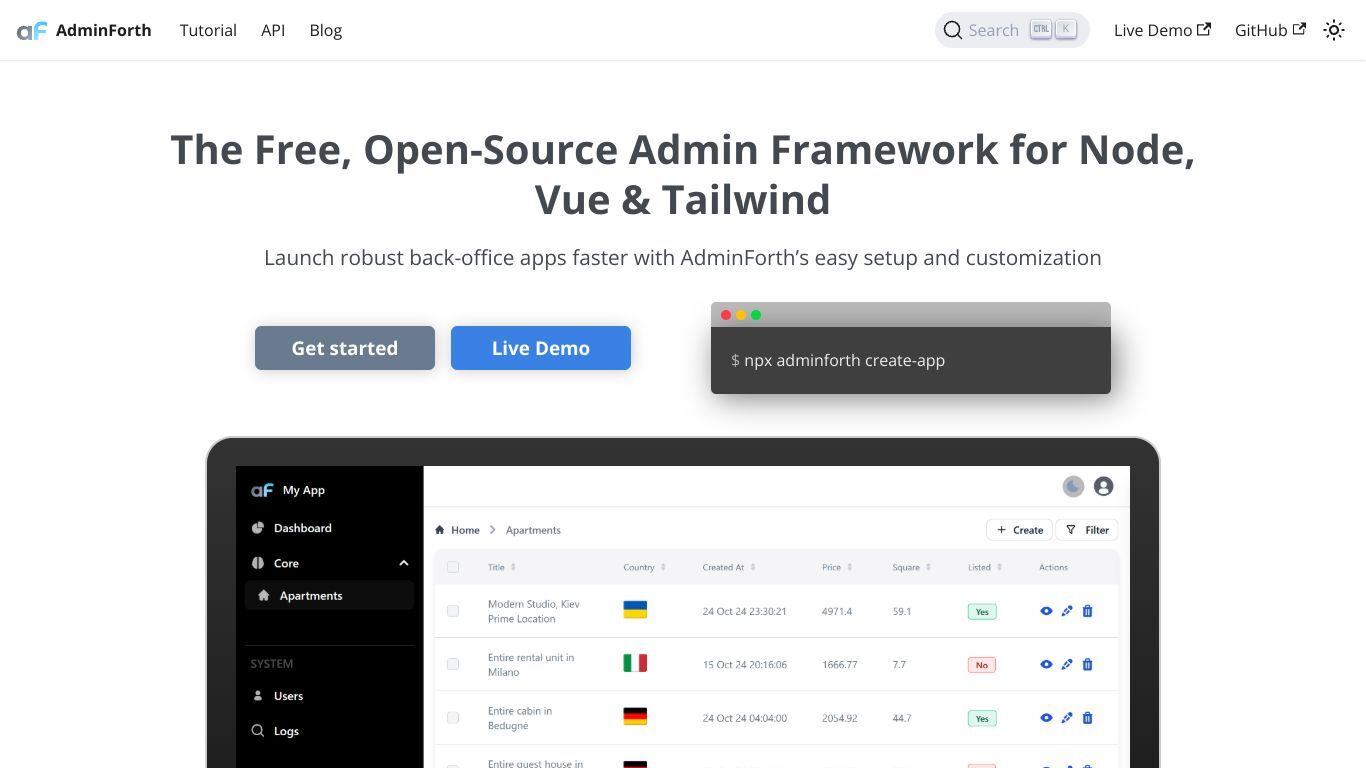Click the Create button in demo

coord(1020,530)
